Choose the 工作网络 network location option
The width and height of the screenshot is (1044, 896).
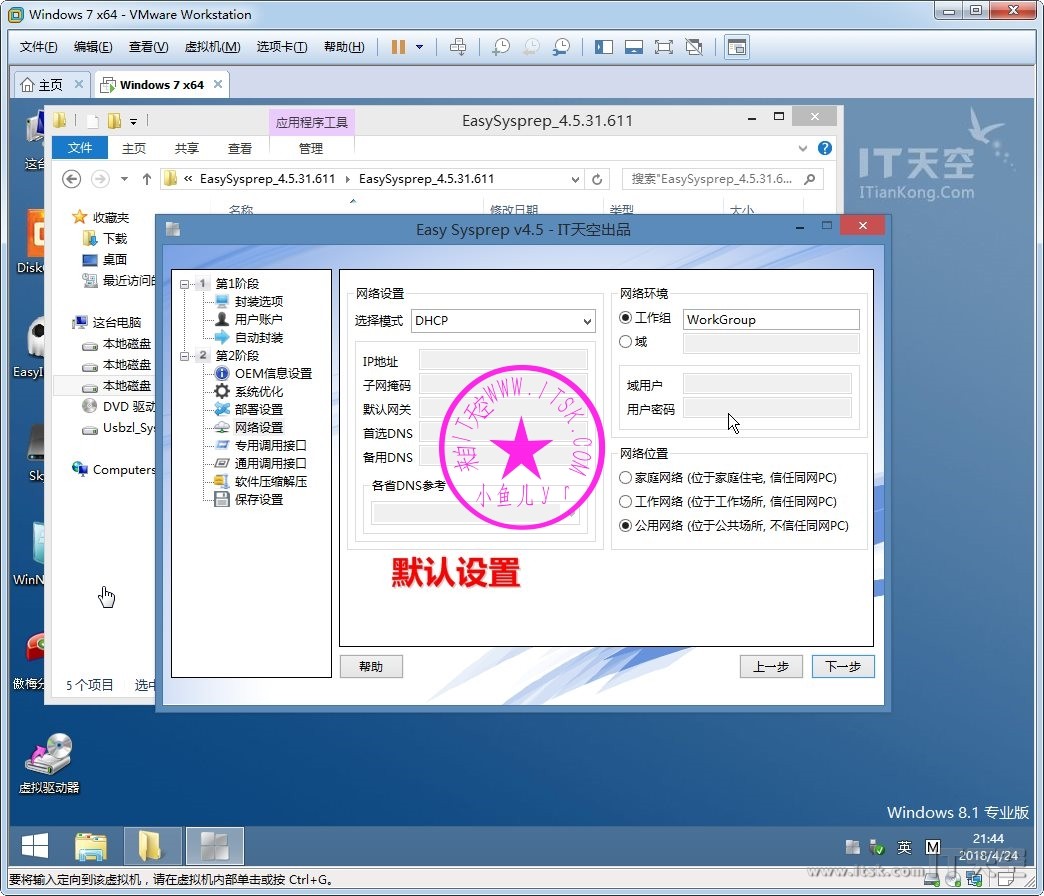626,502
